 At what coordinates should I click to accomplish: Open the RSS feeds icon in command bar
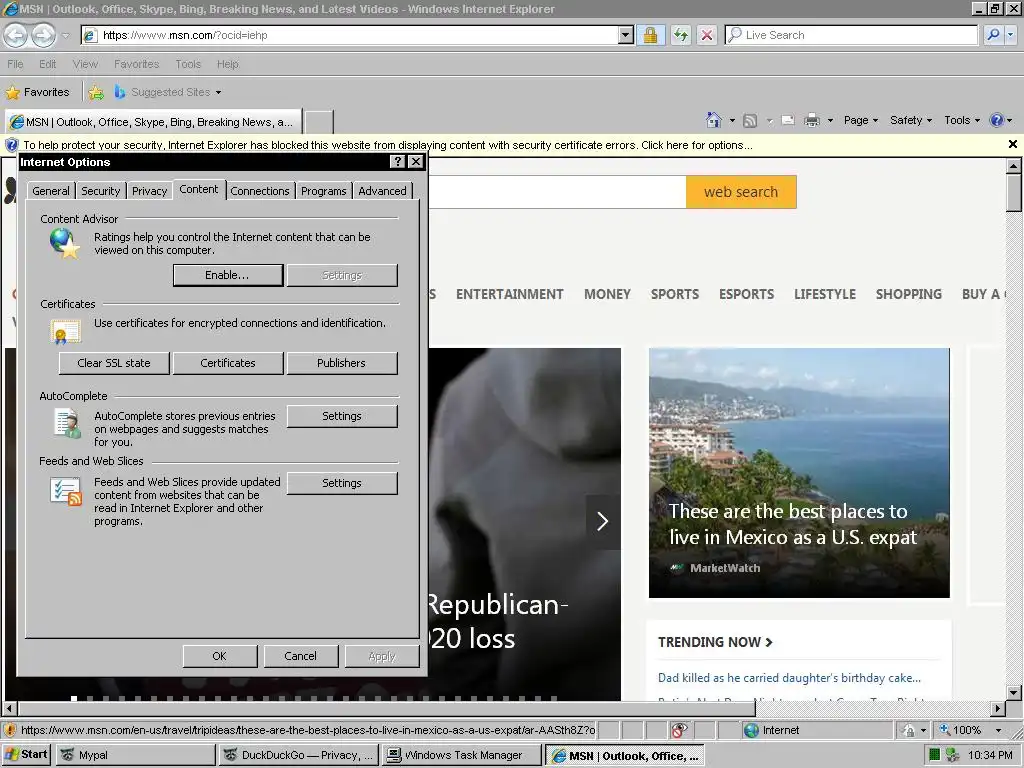point(750,120)
